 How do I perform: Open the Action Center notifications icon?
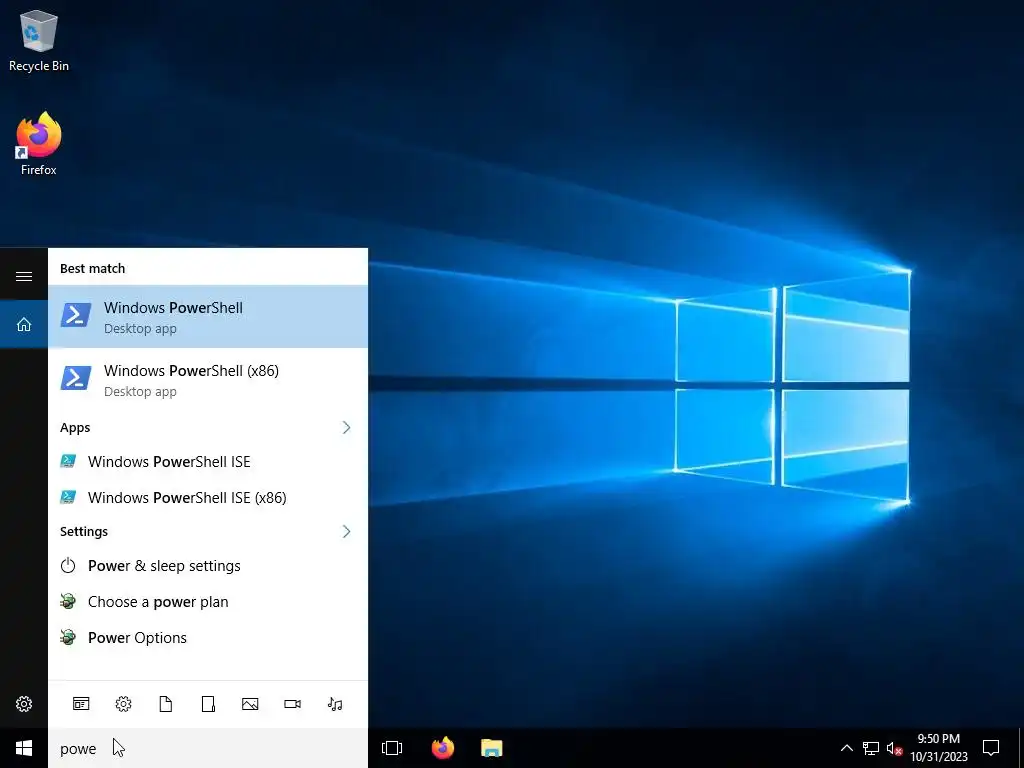pos(991,748)
